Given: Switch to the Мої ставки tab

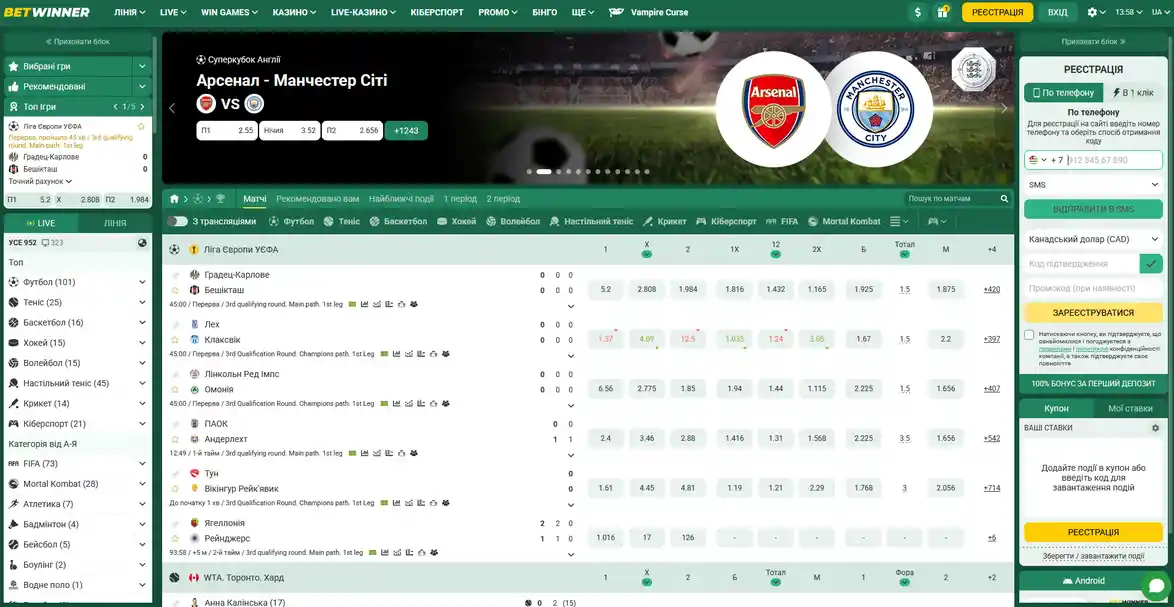Looking at the screenshot, I should [x=1131, y=409].
